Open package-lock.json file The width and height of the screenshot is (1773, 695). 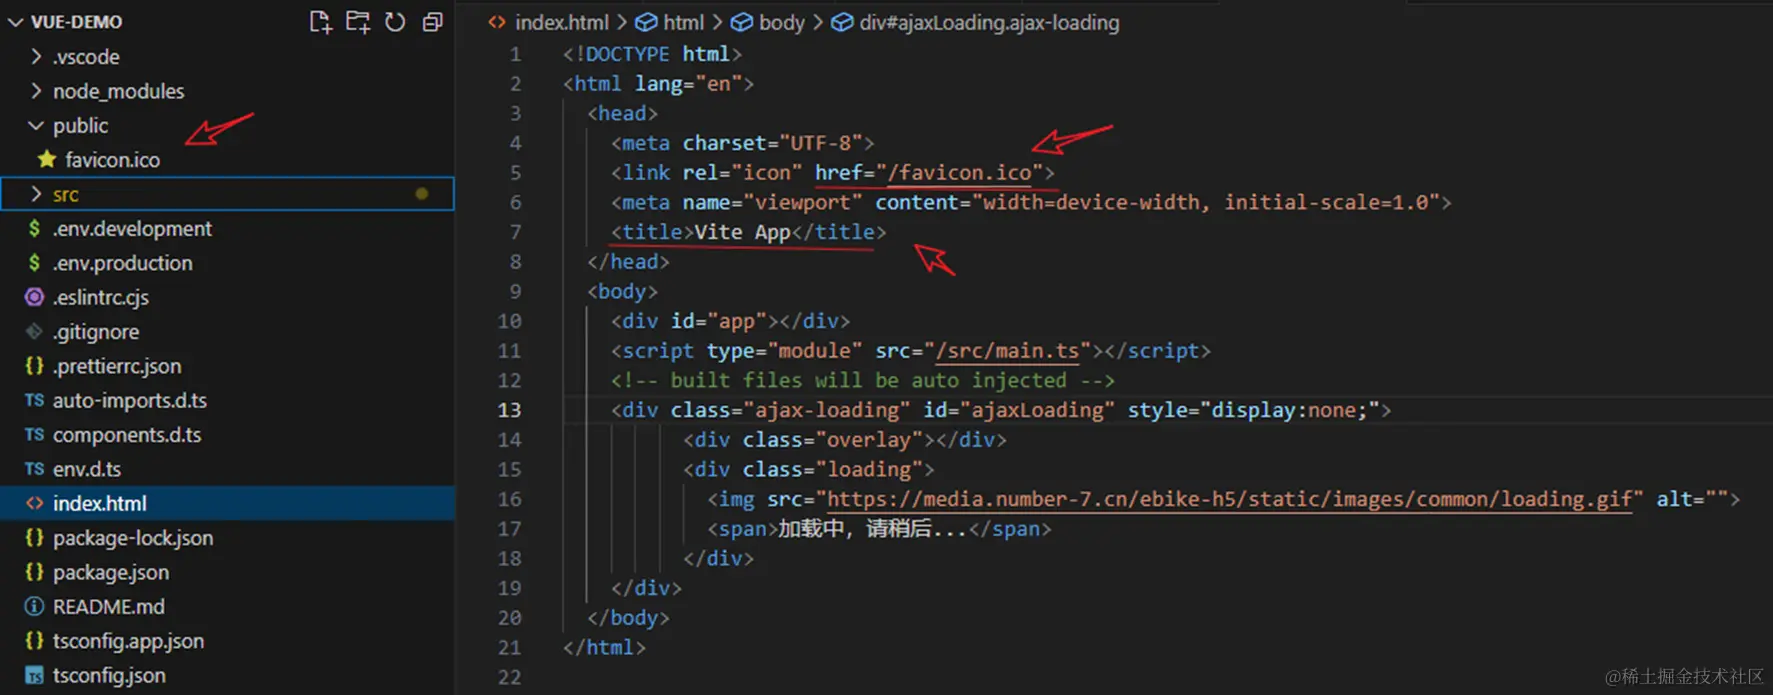[133, 538]
